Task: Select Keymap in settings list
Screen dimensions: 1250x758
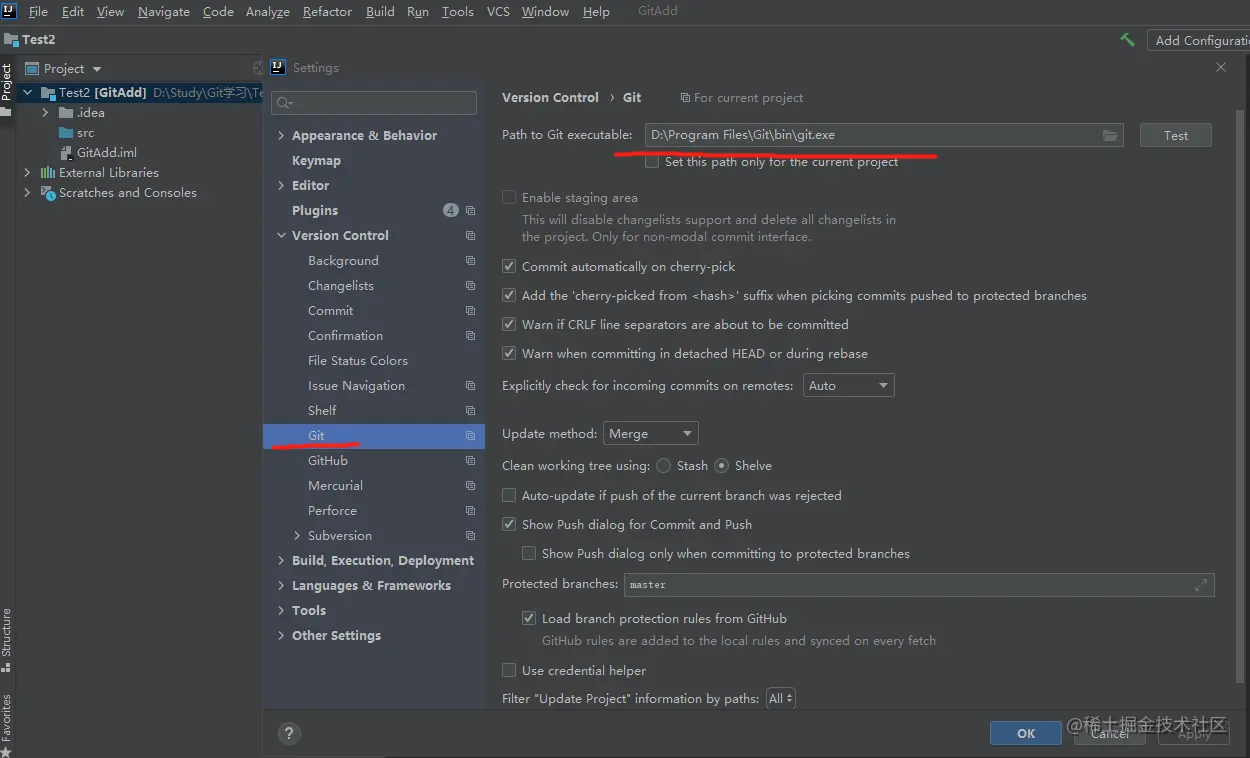Action: click(316, 161)
